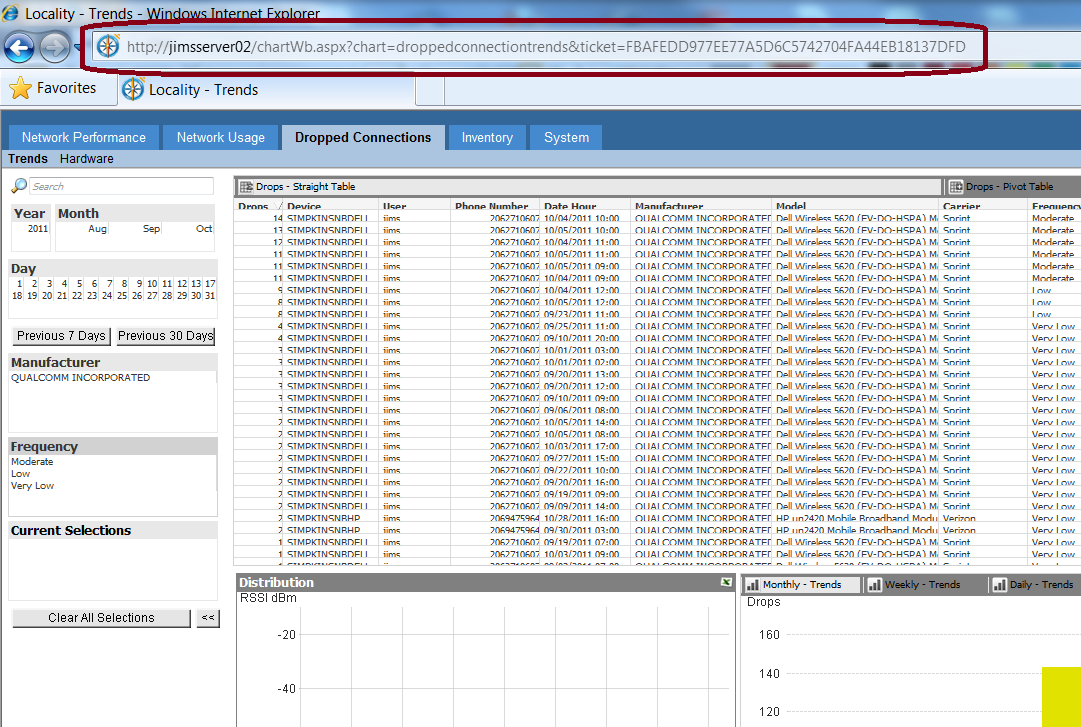Click the magnifier search icon
Viewport: 1081px width, 727px height.
pyautogui.click(x=19, y=185)
